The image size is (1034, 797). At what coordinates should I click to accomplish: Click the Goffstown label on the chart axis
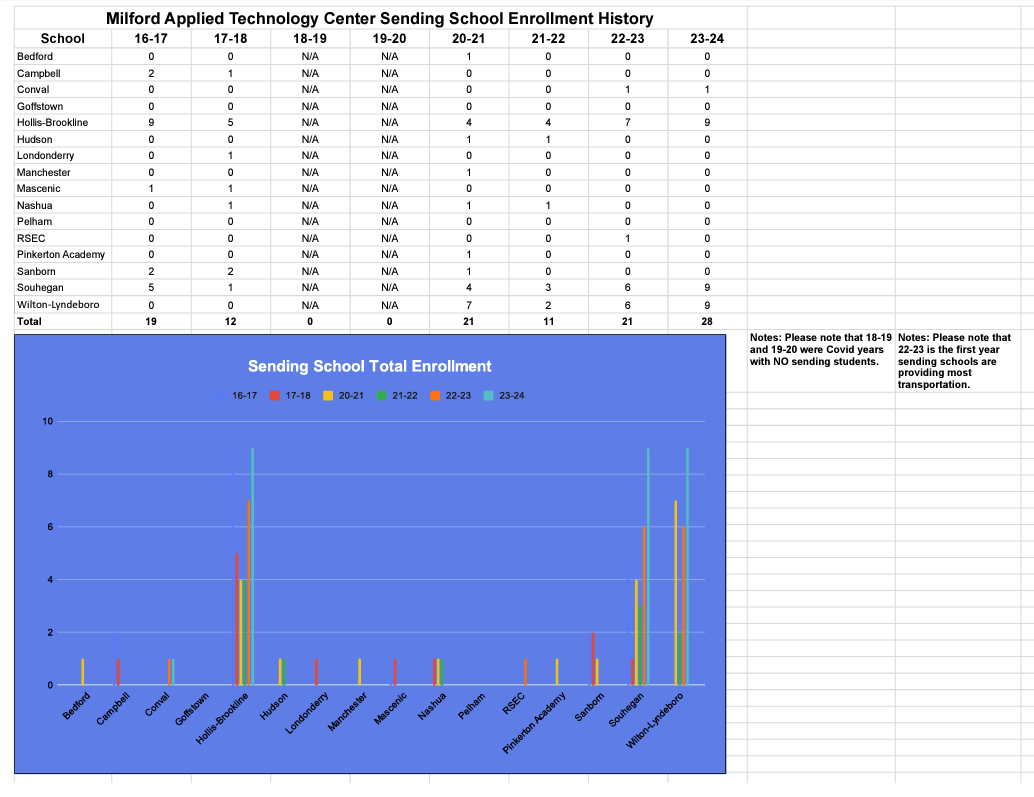pos(191,709)
